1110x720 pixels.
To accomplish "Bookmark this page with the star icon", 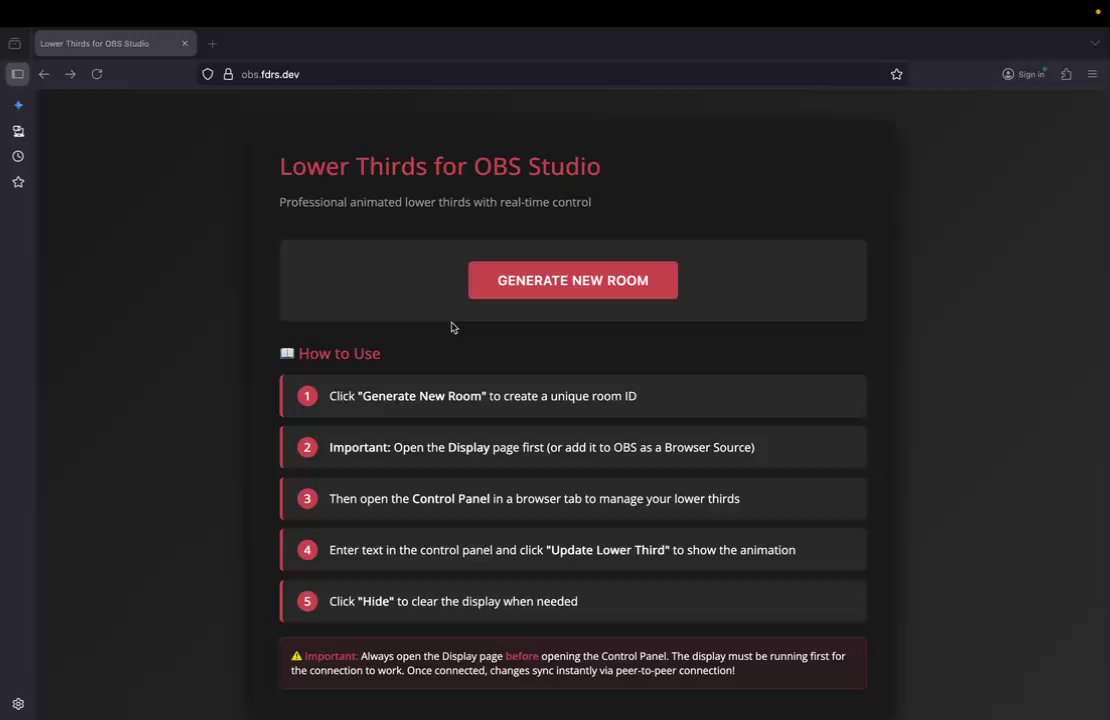I will pyautogui.click(x=896, y=74).
